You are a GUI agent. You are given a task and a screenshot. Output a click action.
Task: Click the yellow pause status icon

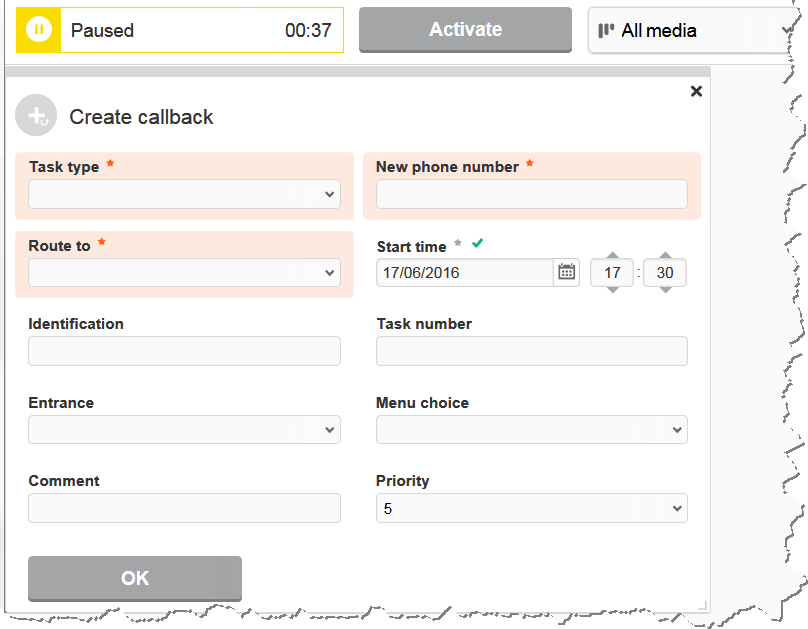(38, 30)
